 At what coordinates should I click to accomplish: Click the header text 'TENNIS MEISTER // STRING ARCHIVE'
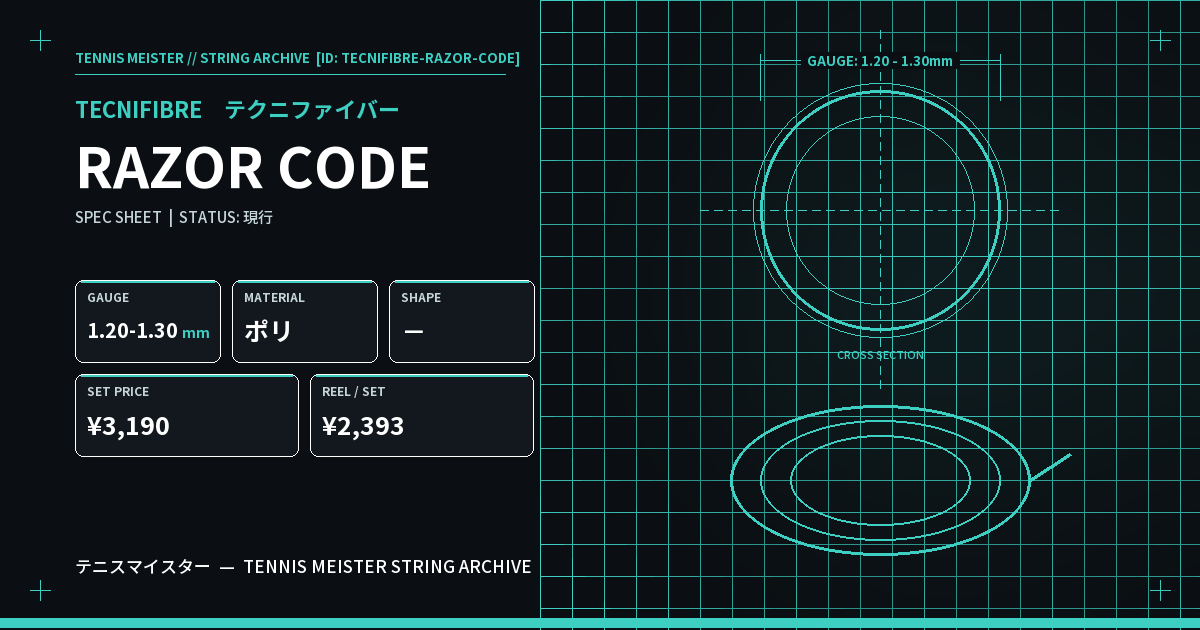(x=192, y=58)
